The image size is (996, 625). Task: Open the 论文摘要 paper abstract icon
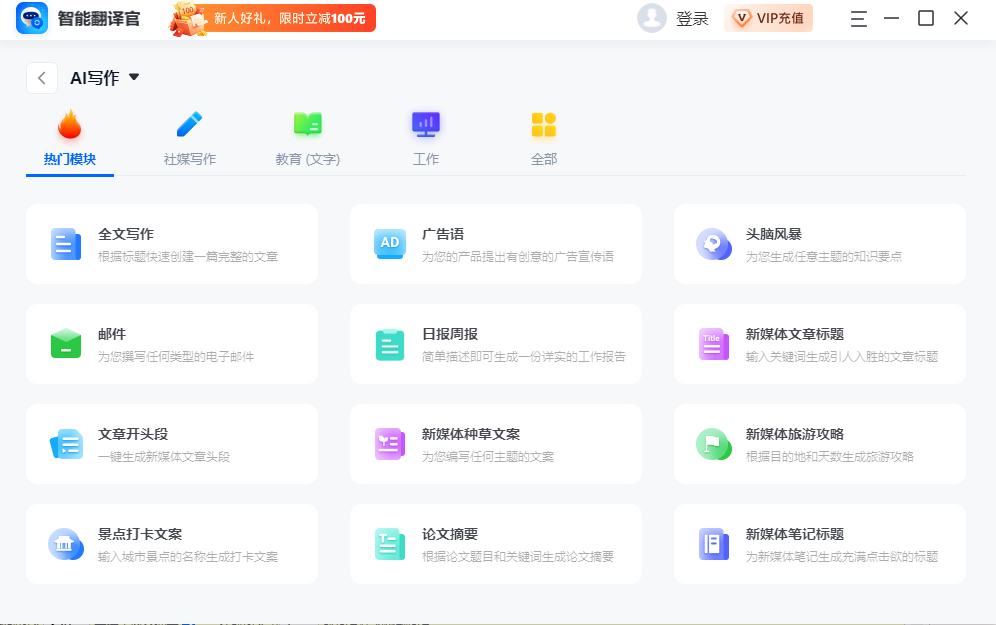pyautogui.click(x=389, y=544)
